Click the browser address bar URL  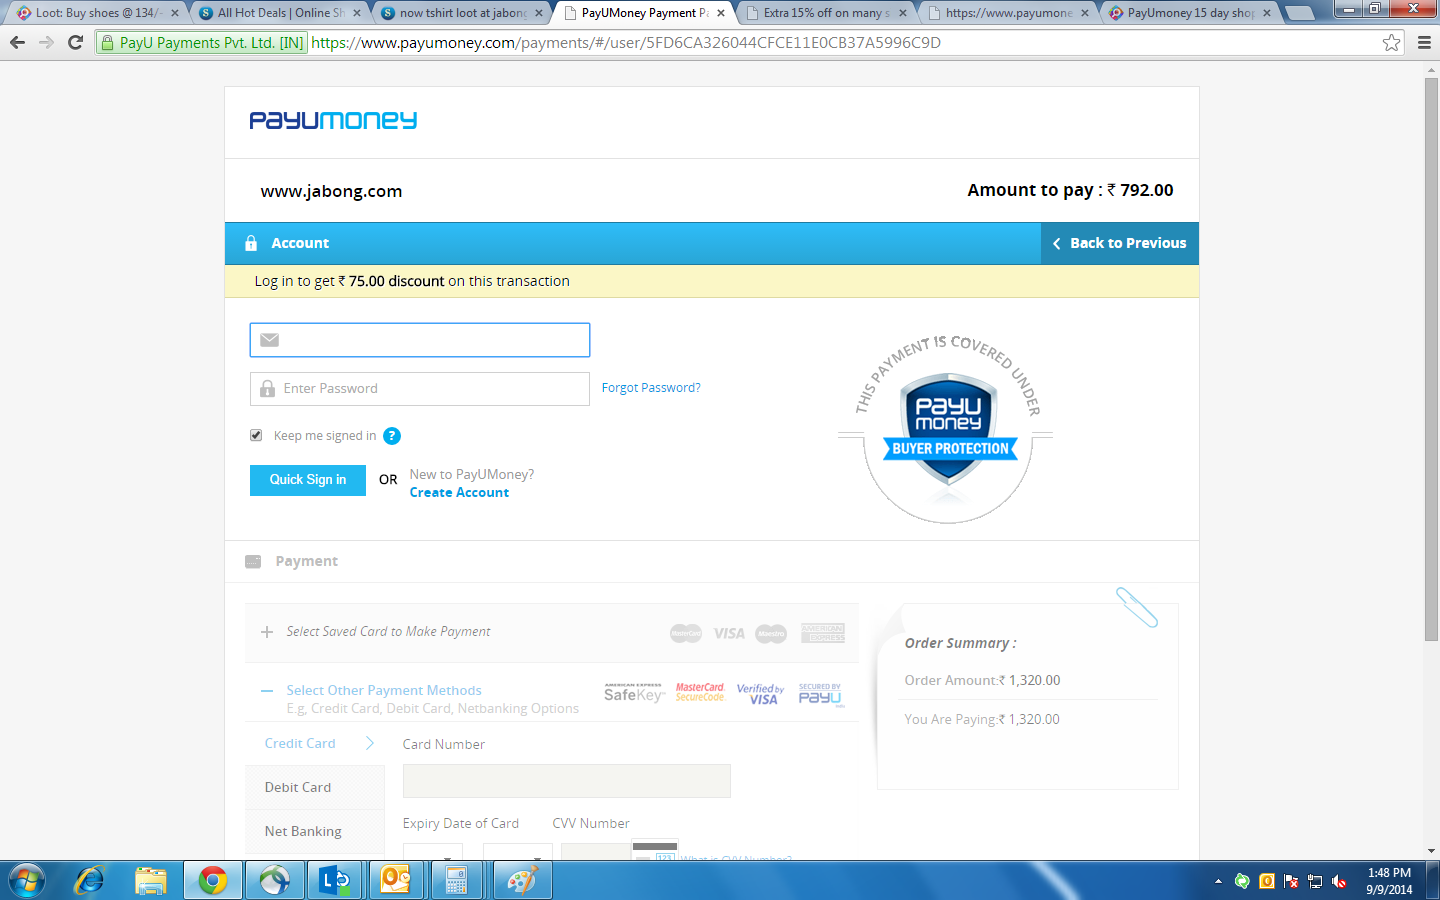pyautogui.click(x=626, y=42)
